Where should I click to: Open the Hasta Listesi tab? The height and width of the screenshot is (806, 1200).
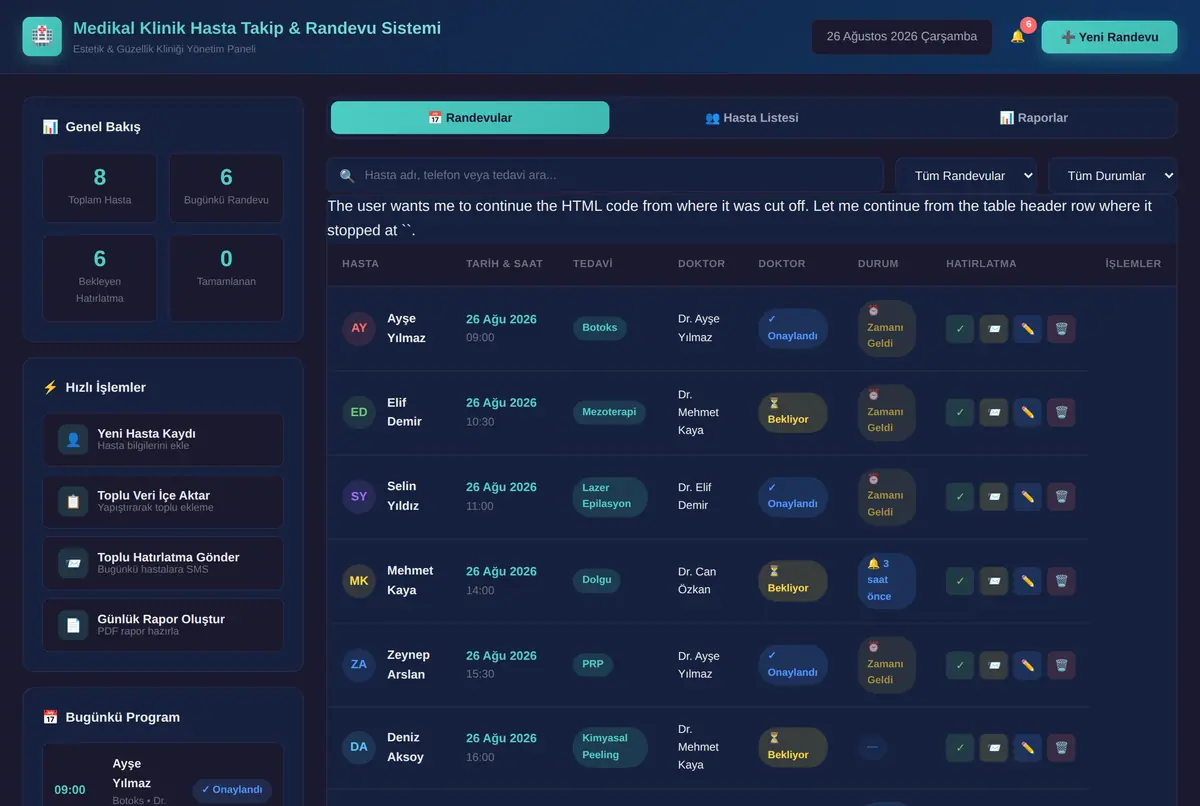point(752,118)
